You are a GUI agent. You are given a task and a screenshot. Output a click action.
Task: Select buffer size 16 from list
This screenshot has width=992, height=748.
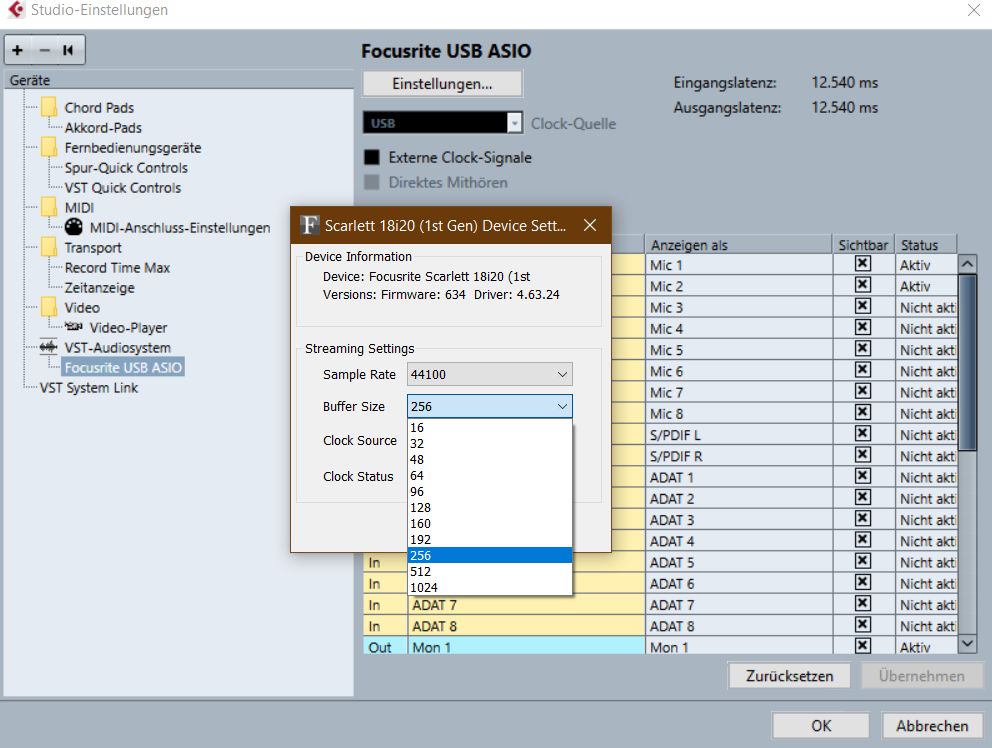pos(490,427)
